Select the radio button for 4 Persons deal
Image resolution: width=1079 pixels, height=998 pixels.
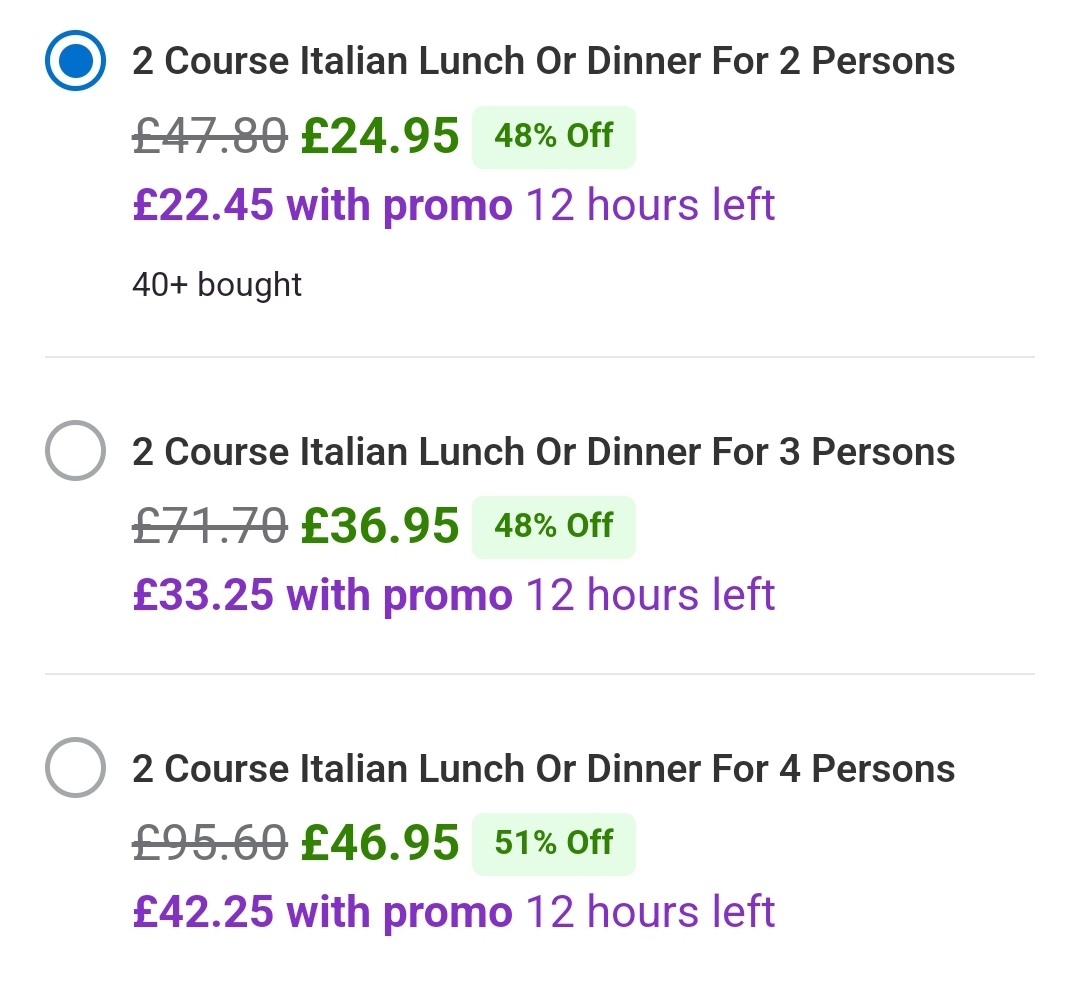pyautogui.click(x=75, y=768)
